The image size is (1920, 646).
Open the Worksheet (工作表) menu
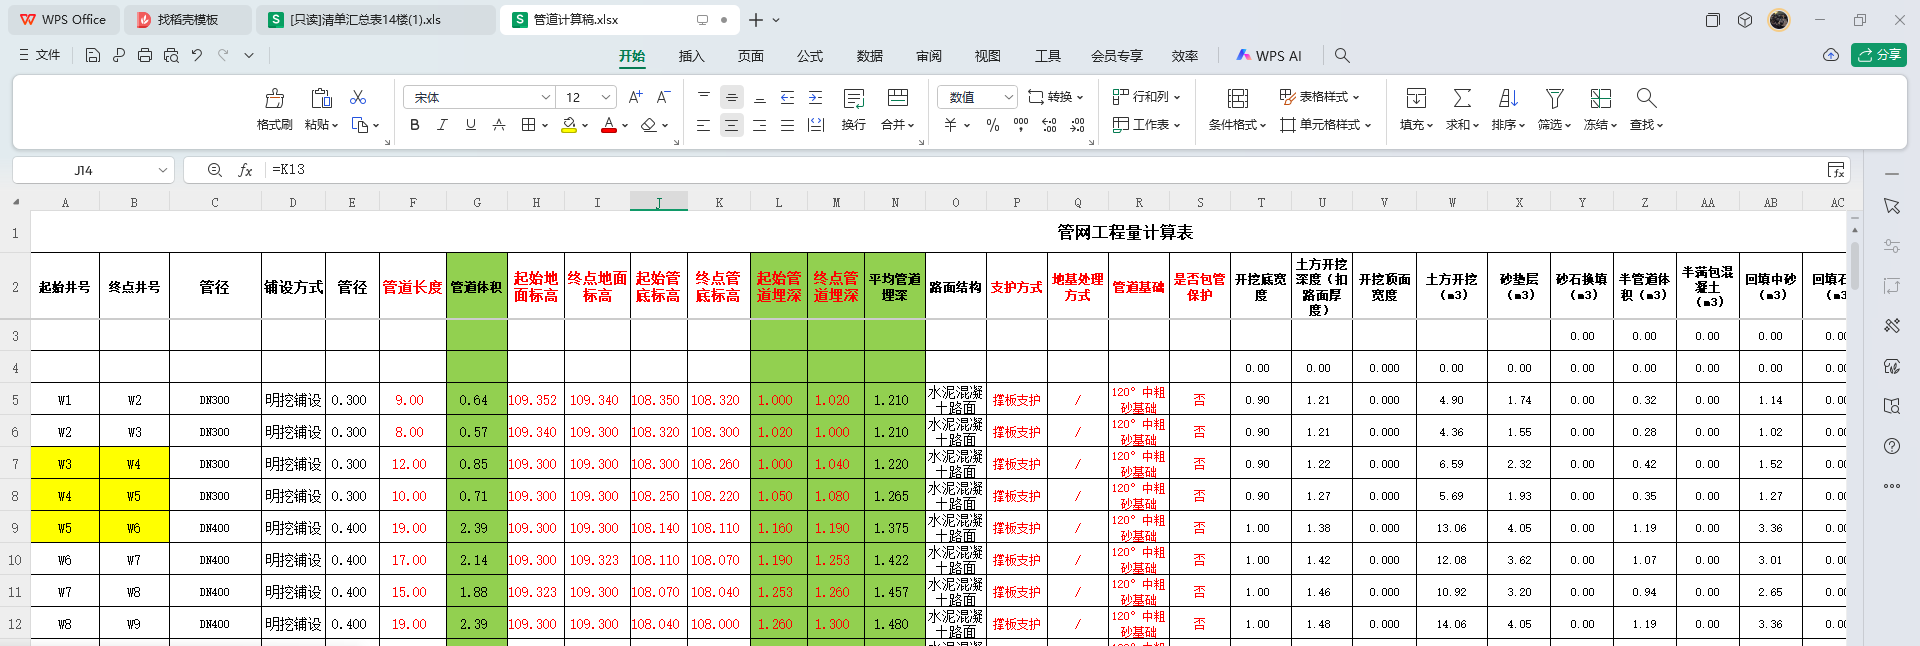[x=1147, y=125]
